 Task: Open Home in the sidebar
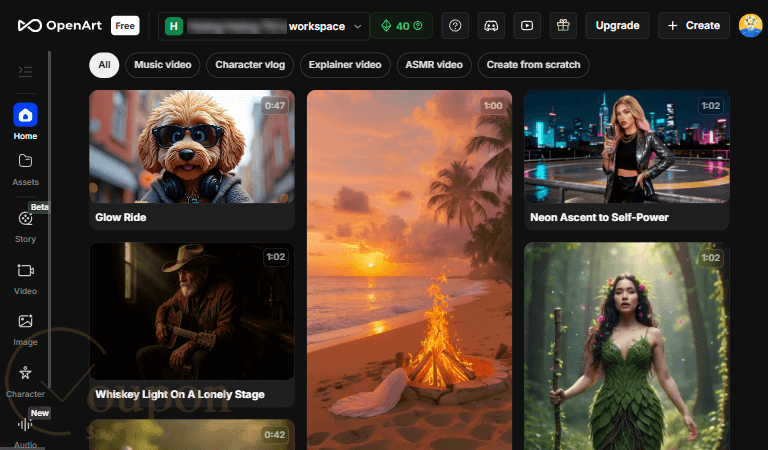25,121
